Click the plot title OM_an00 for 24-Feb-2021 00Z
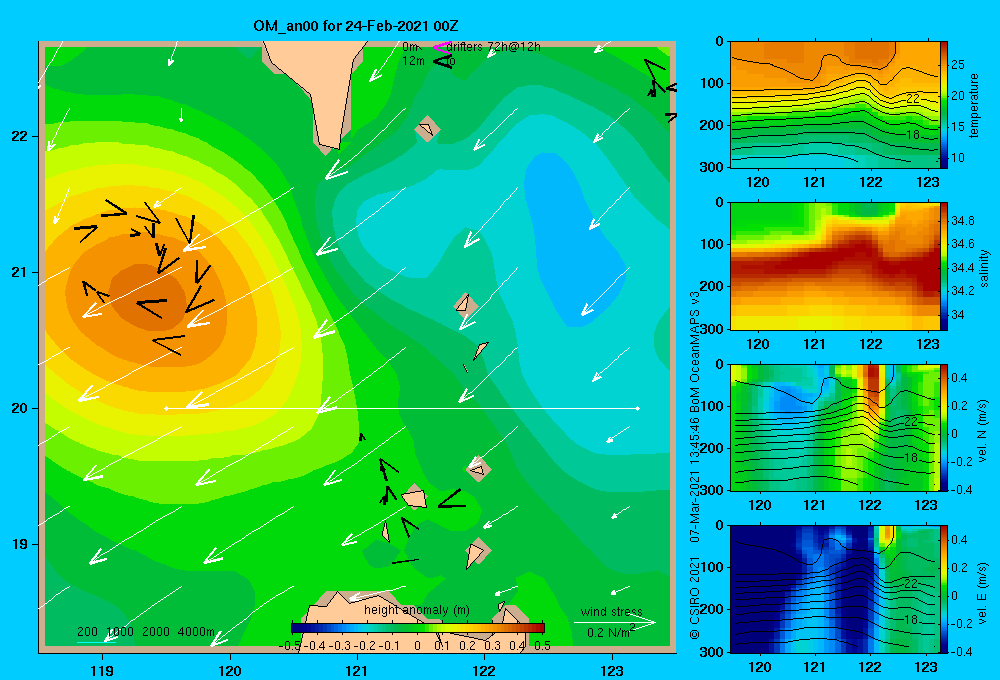The width and height of the screenshot is (1000, 680). (x=355, y=26)
